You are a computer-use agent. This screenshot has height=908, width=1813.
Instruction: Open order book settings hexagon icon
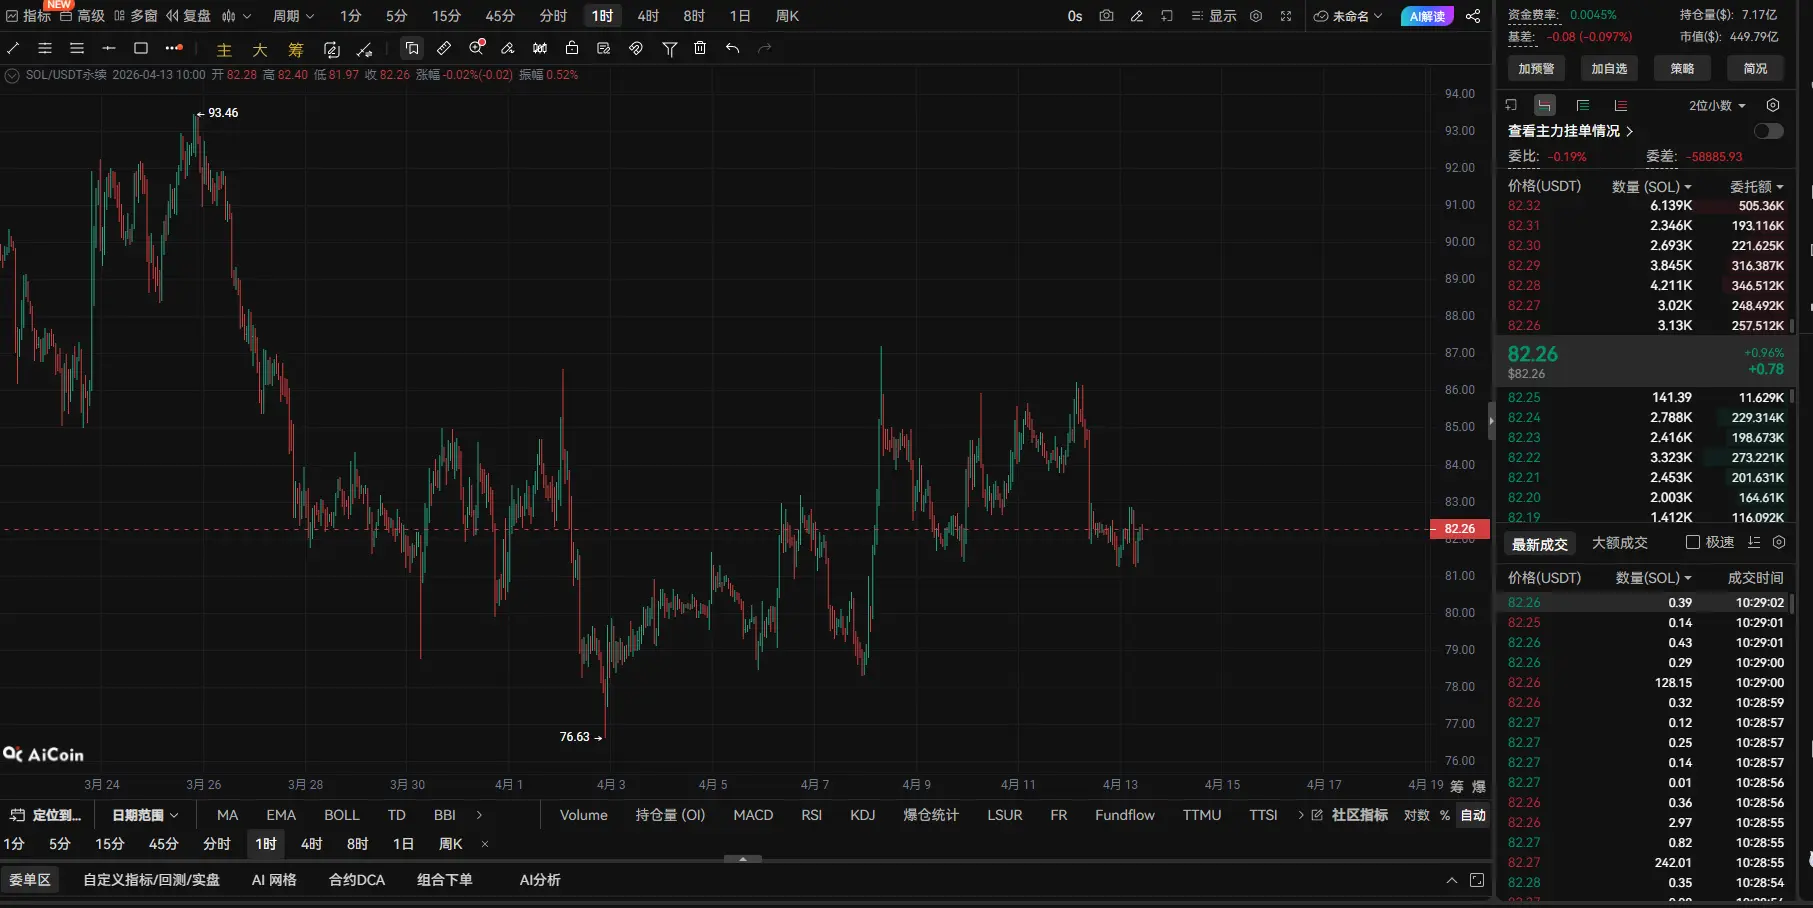click(x=1773, y=105)
